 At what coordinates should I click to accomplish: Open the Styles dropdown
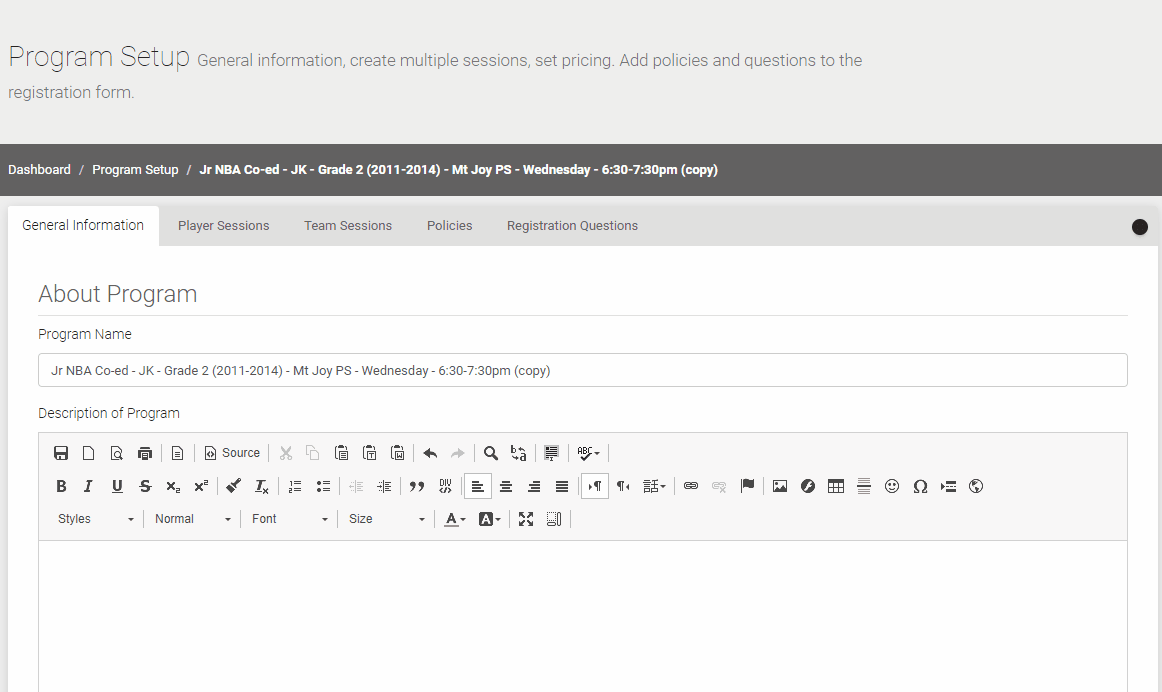pyautogui.click(x=95, y=519)
